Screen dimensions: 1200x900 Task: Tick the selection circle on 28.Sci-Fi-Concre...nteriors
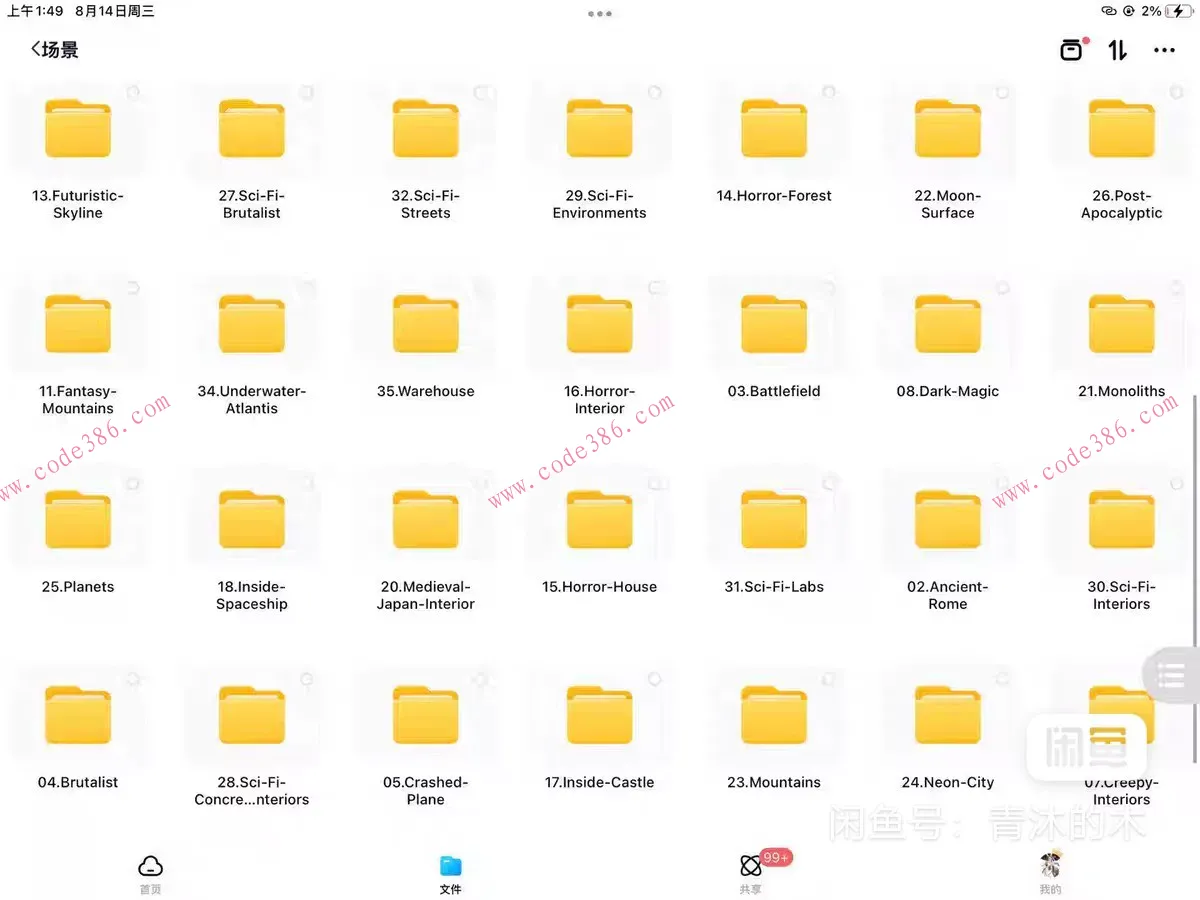coord(306,679)
